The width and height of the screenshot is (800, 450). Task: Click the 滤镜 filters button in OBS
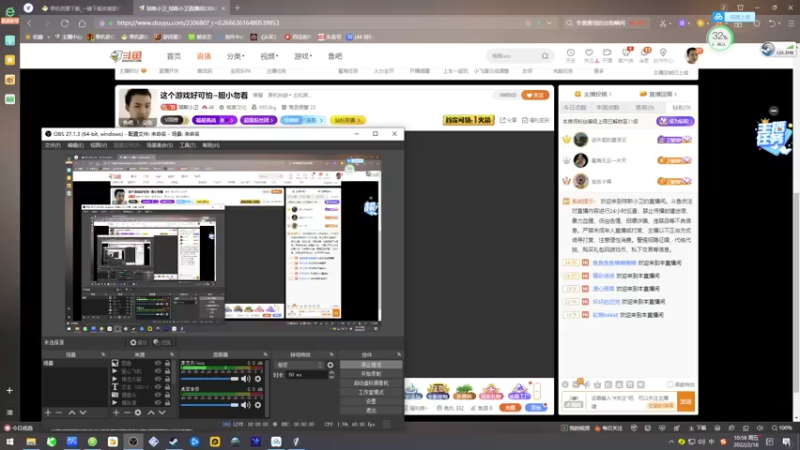click(x=162, y=342)
